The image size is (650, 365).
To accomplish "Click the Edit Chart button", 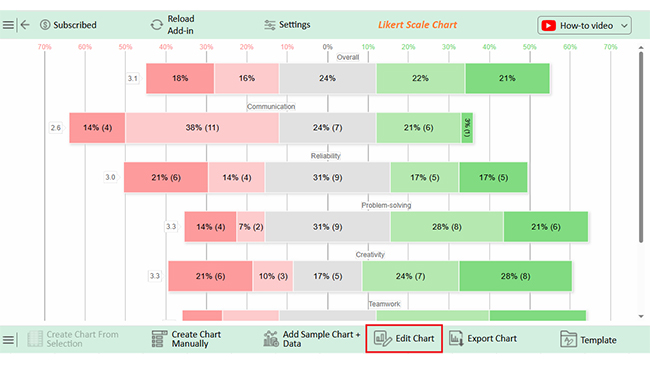I will click(x=404, y=339).
